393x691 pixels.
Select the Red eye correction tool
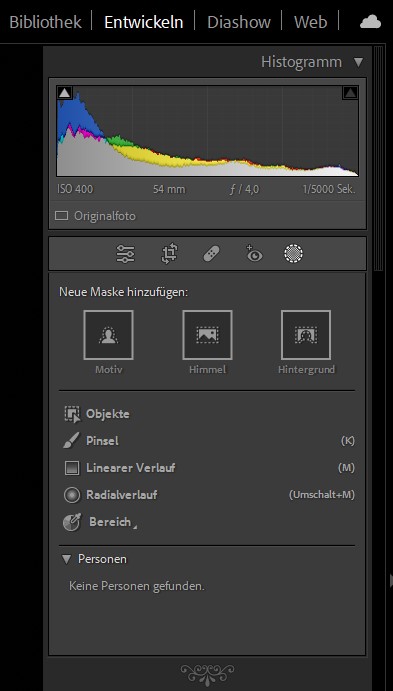[x=254, y=253]
